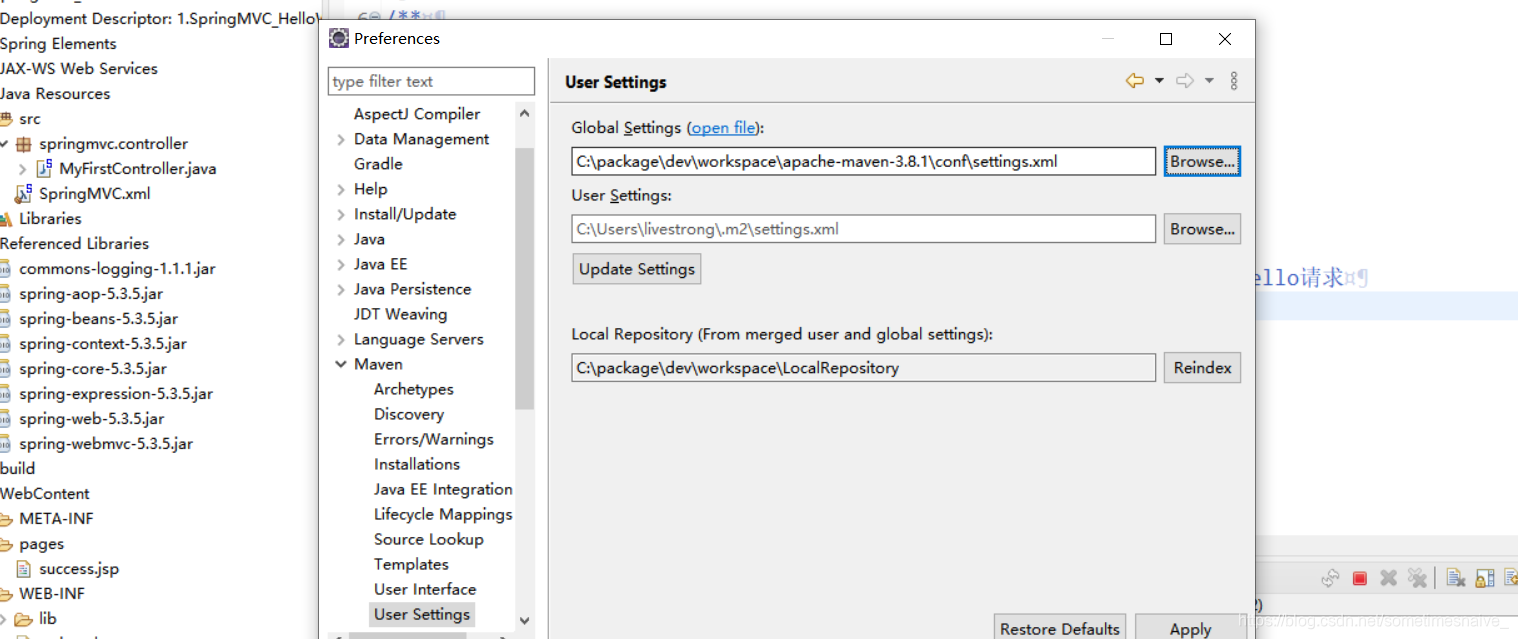Viewport: 1518px width, 639px height.
Task: Click the Clear Console icon
Action: coord(1456,578)
